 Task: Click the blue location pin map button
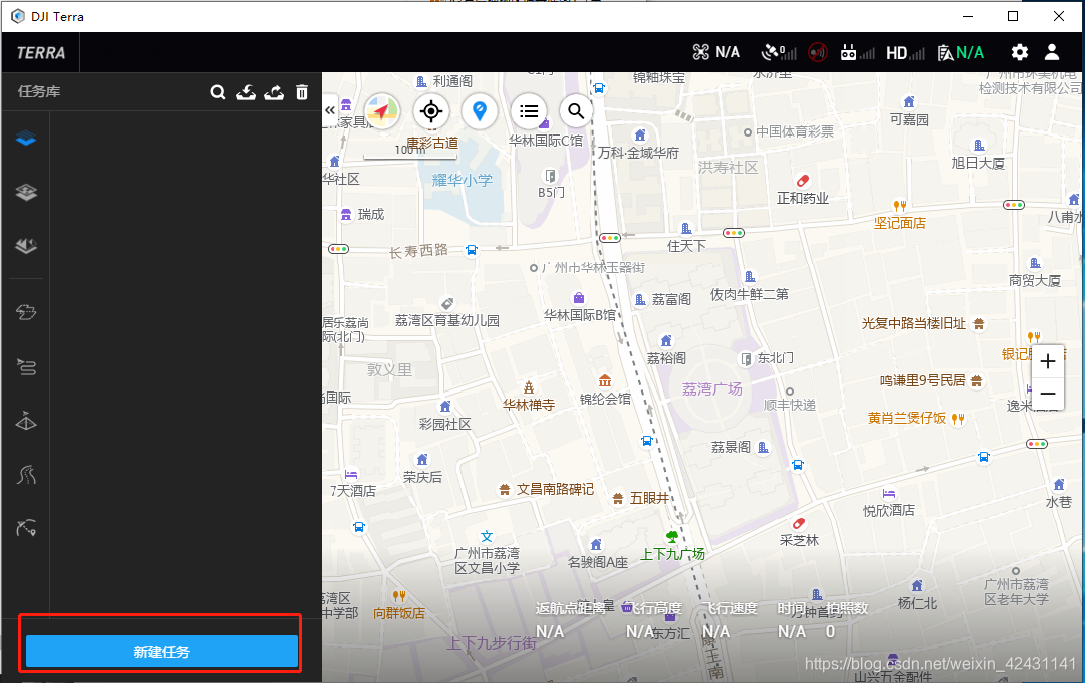click(480, 111)
